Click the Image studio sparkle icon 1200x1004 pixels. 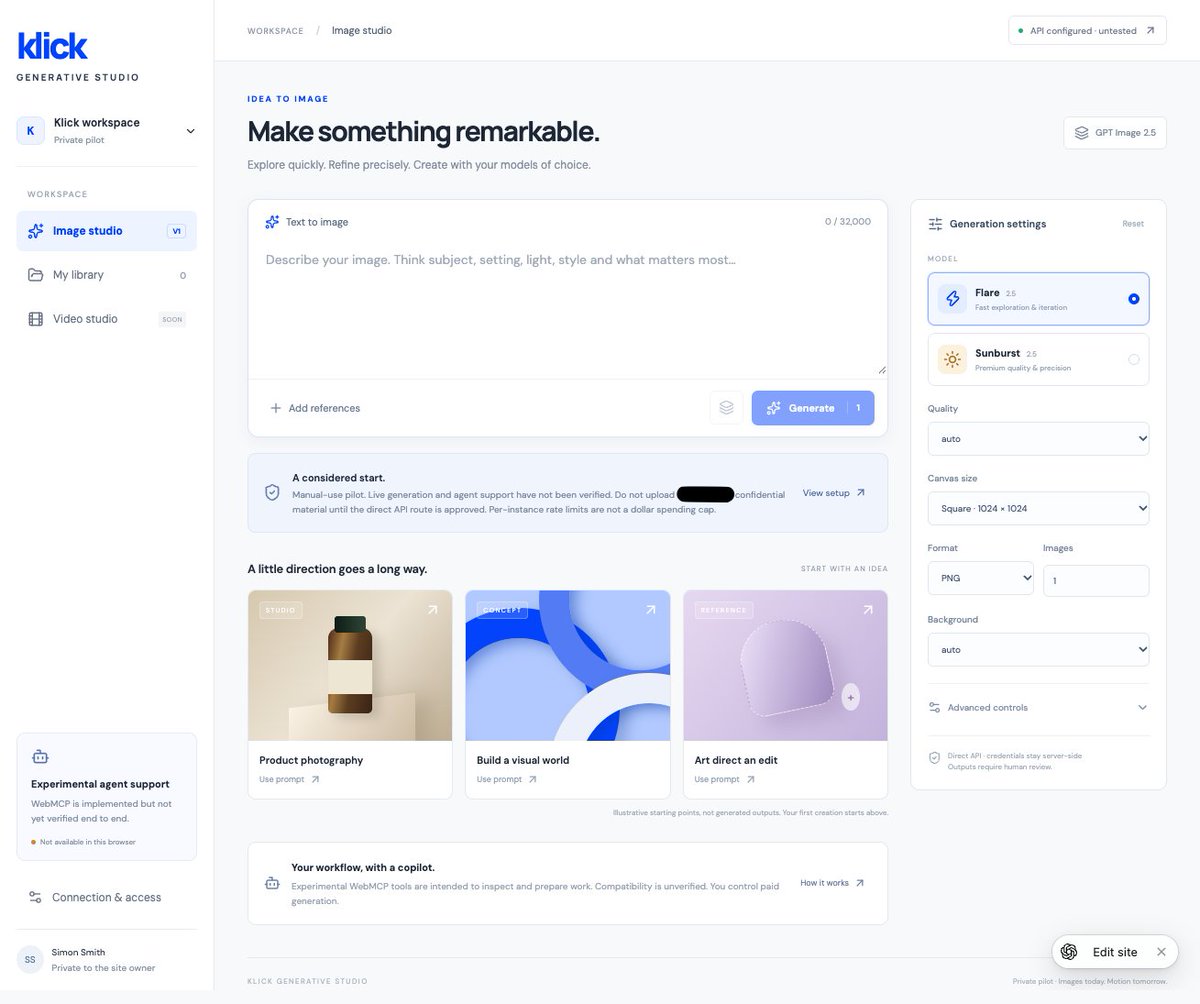tap(35, 231)
